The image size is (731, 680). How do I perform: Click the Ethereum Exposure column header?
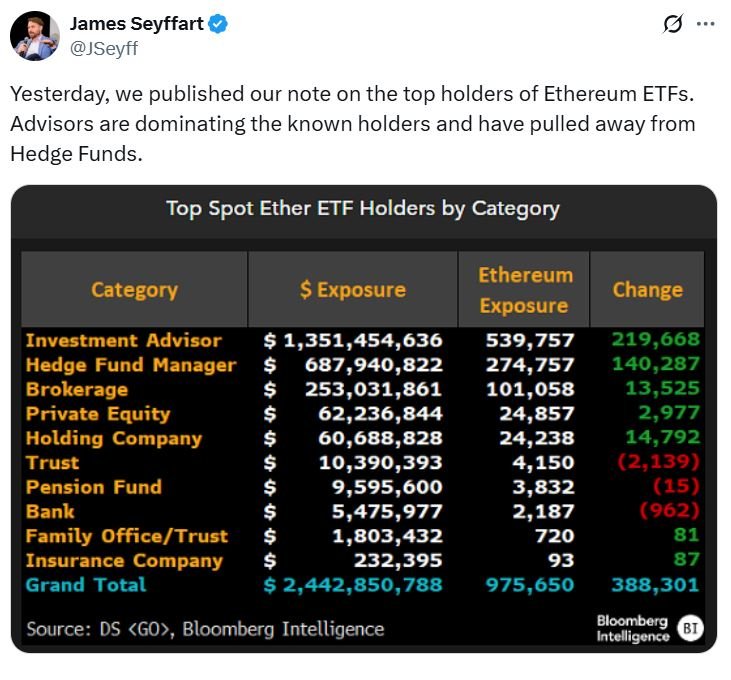click(524, 290)
